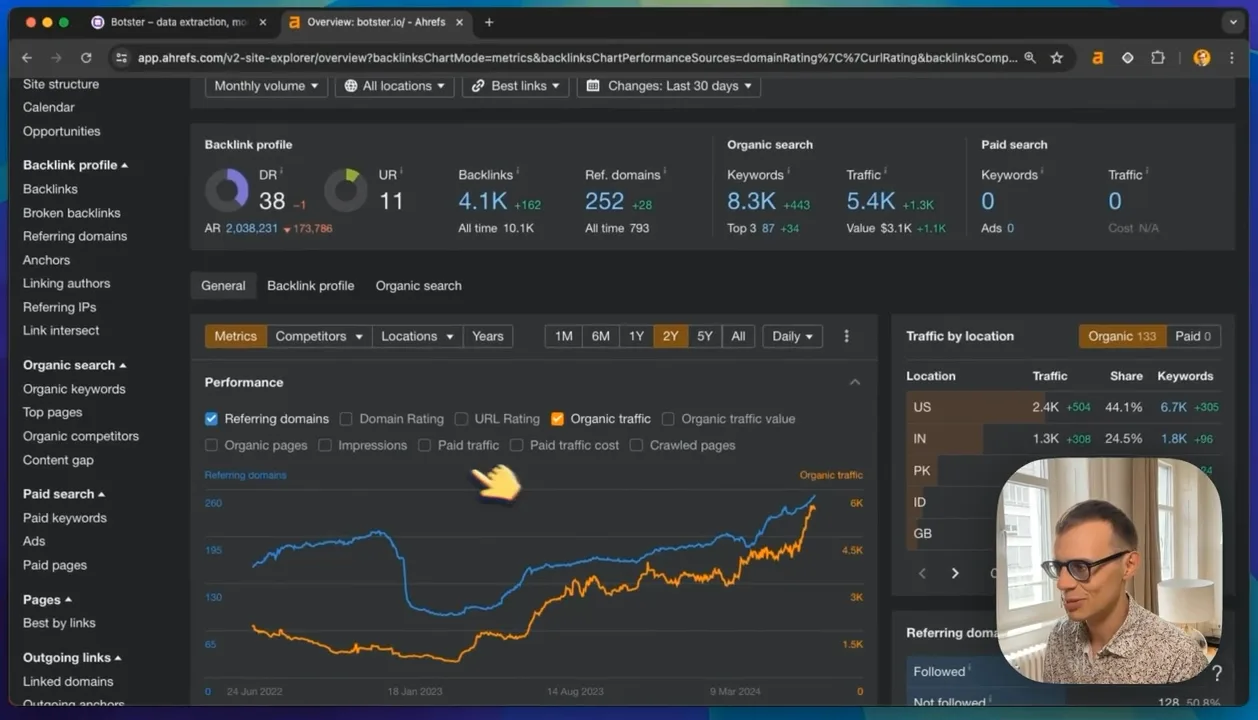Open the Ahrefs extension icon in toolbar
The width and height of the screenshot is (1258, 720).
pos(1097,58)
